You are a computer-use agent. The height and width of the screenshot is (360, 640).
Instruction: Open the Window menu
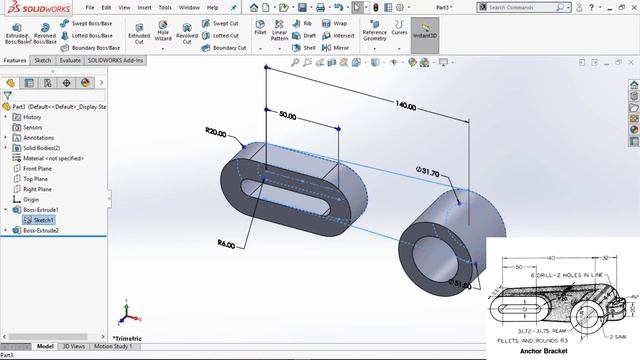click(189, 7)
